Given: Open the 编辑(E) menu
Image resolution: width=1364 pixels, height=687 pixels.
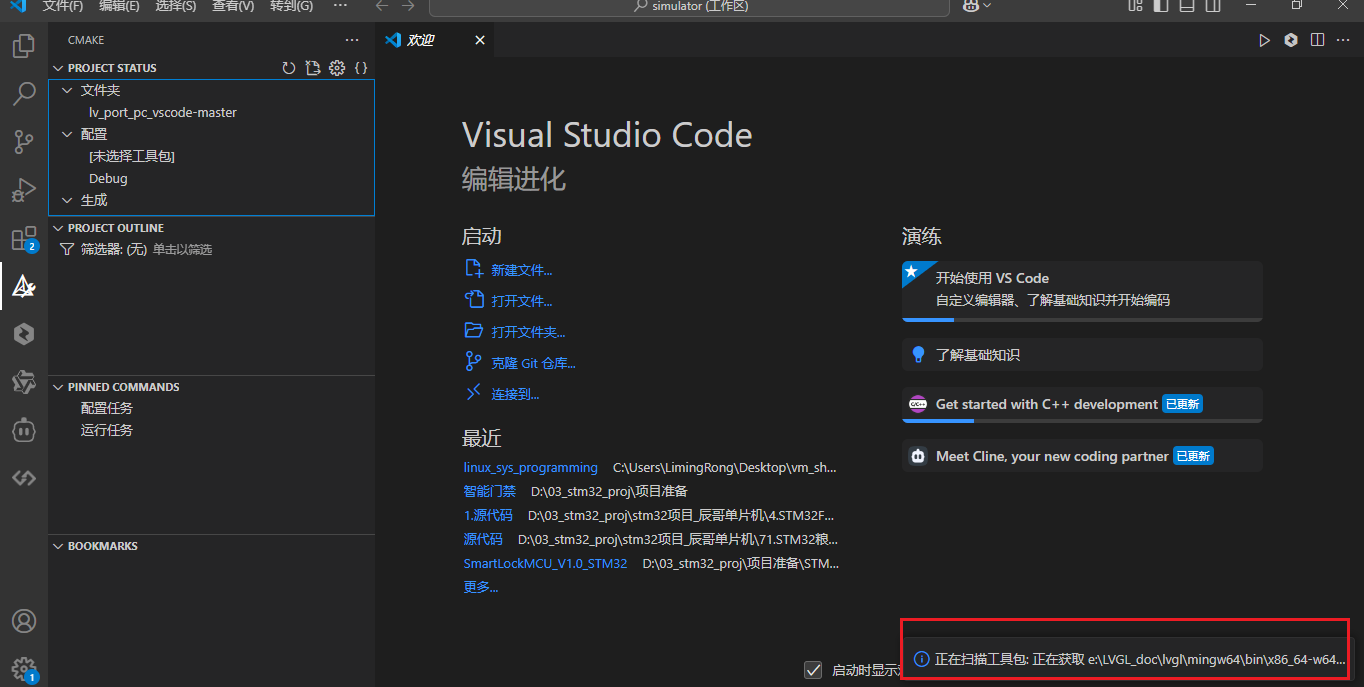Looking at the screenshot, I should tap(120, 6).
